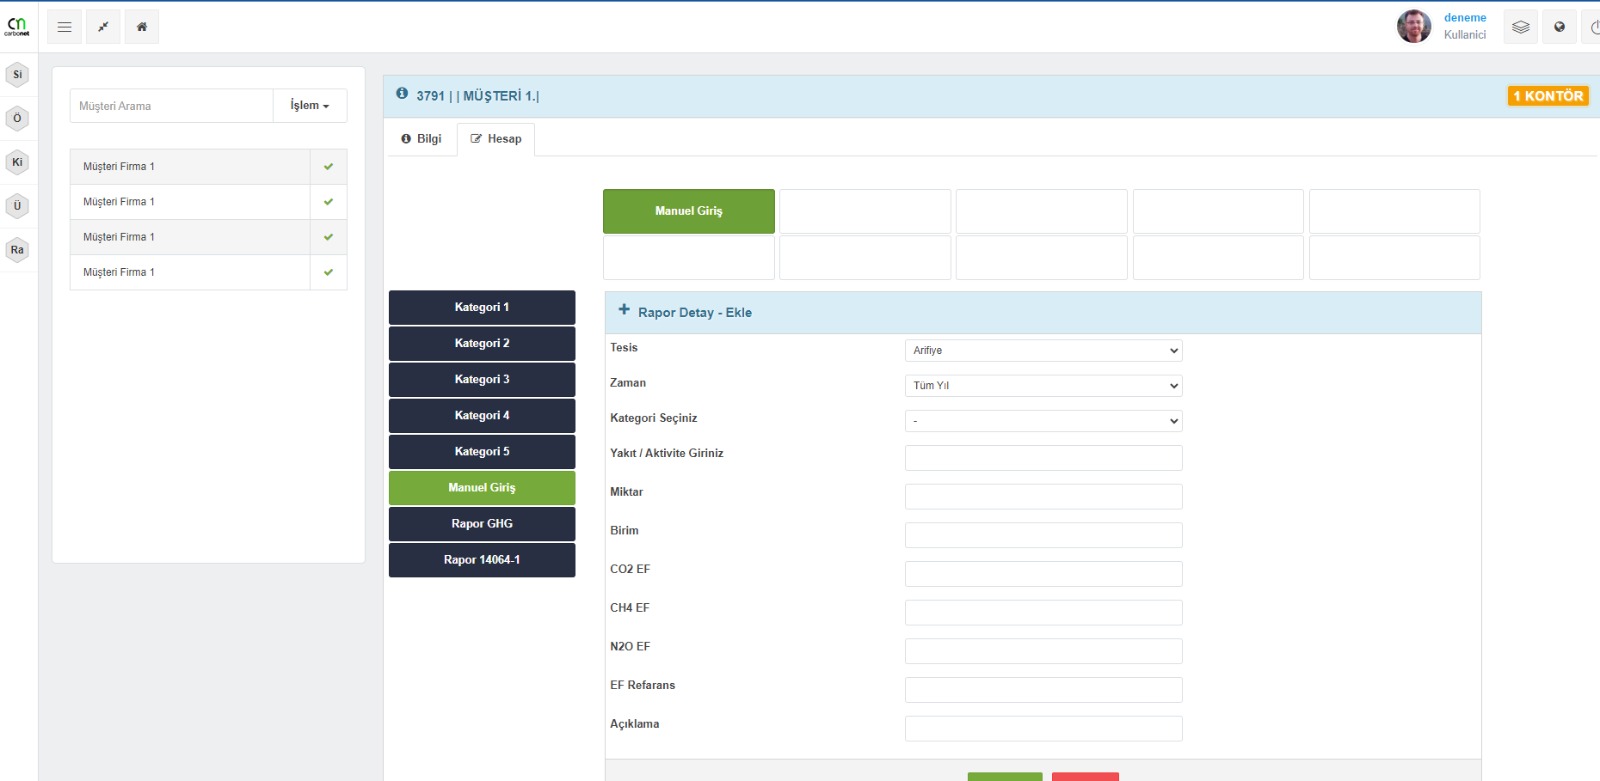Viewport: 1600px width, 781px height.
Task: Click the hamburger menu icon
Action: pyautogui.click(x=64, y=27)
